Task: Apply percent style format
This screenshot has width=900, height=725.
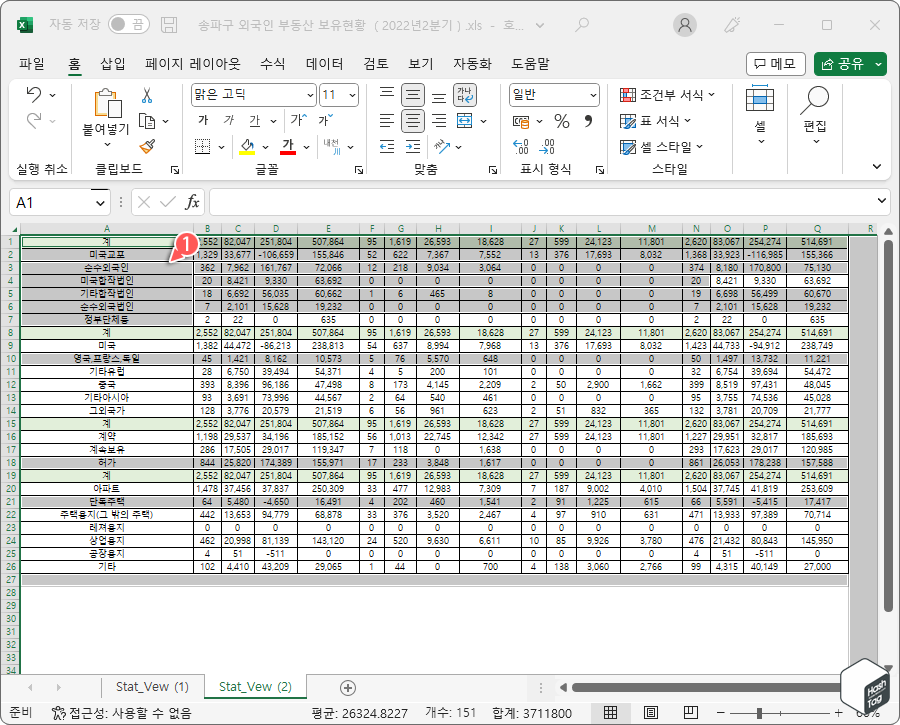Action: coord(561,121)
